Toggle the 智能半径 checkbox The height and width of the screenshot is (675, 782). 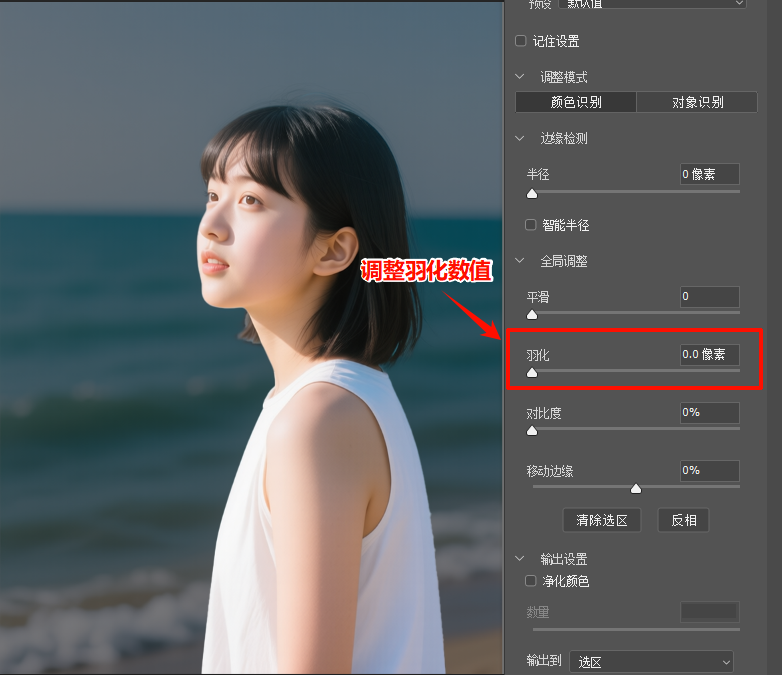531,225
